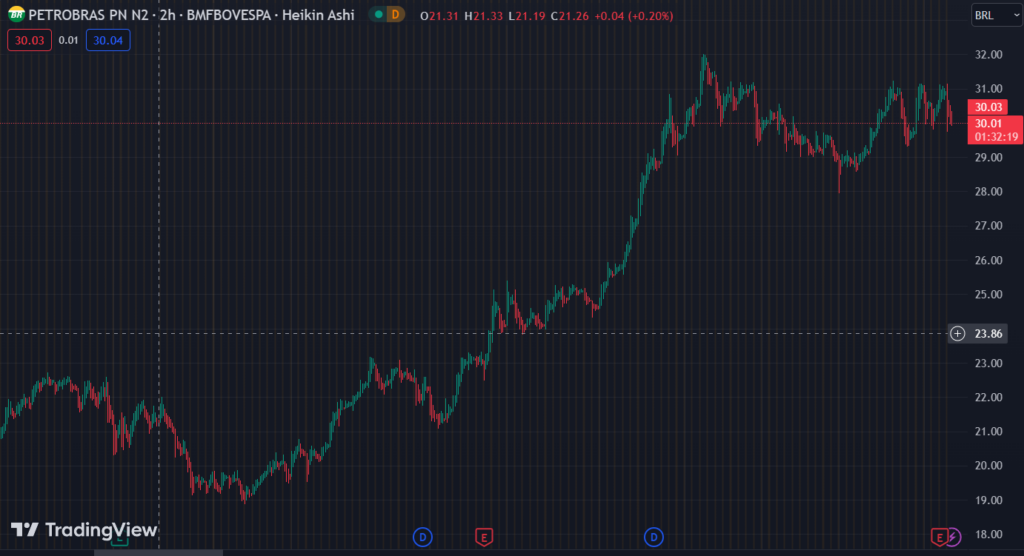
Task: Select the close value C21.26
Action: click(x=569, y=16)
